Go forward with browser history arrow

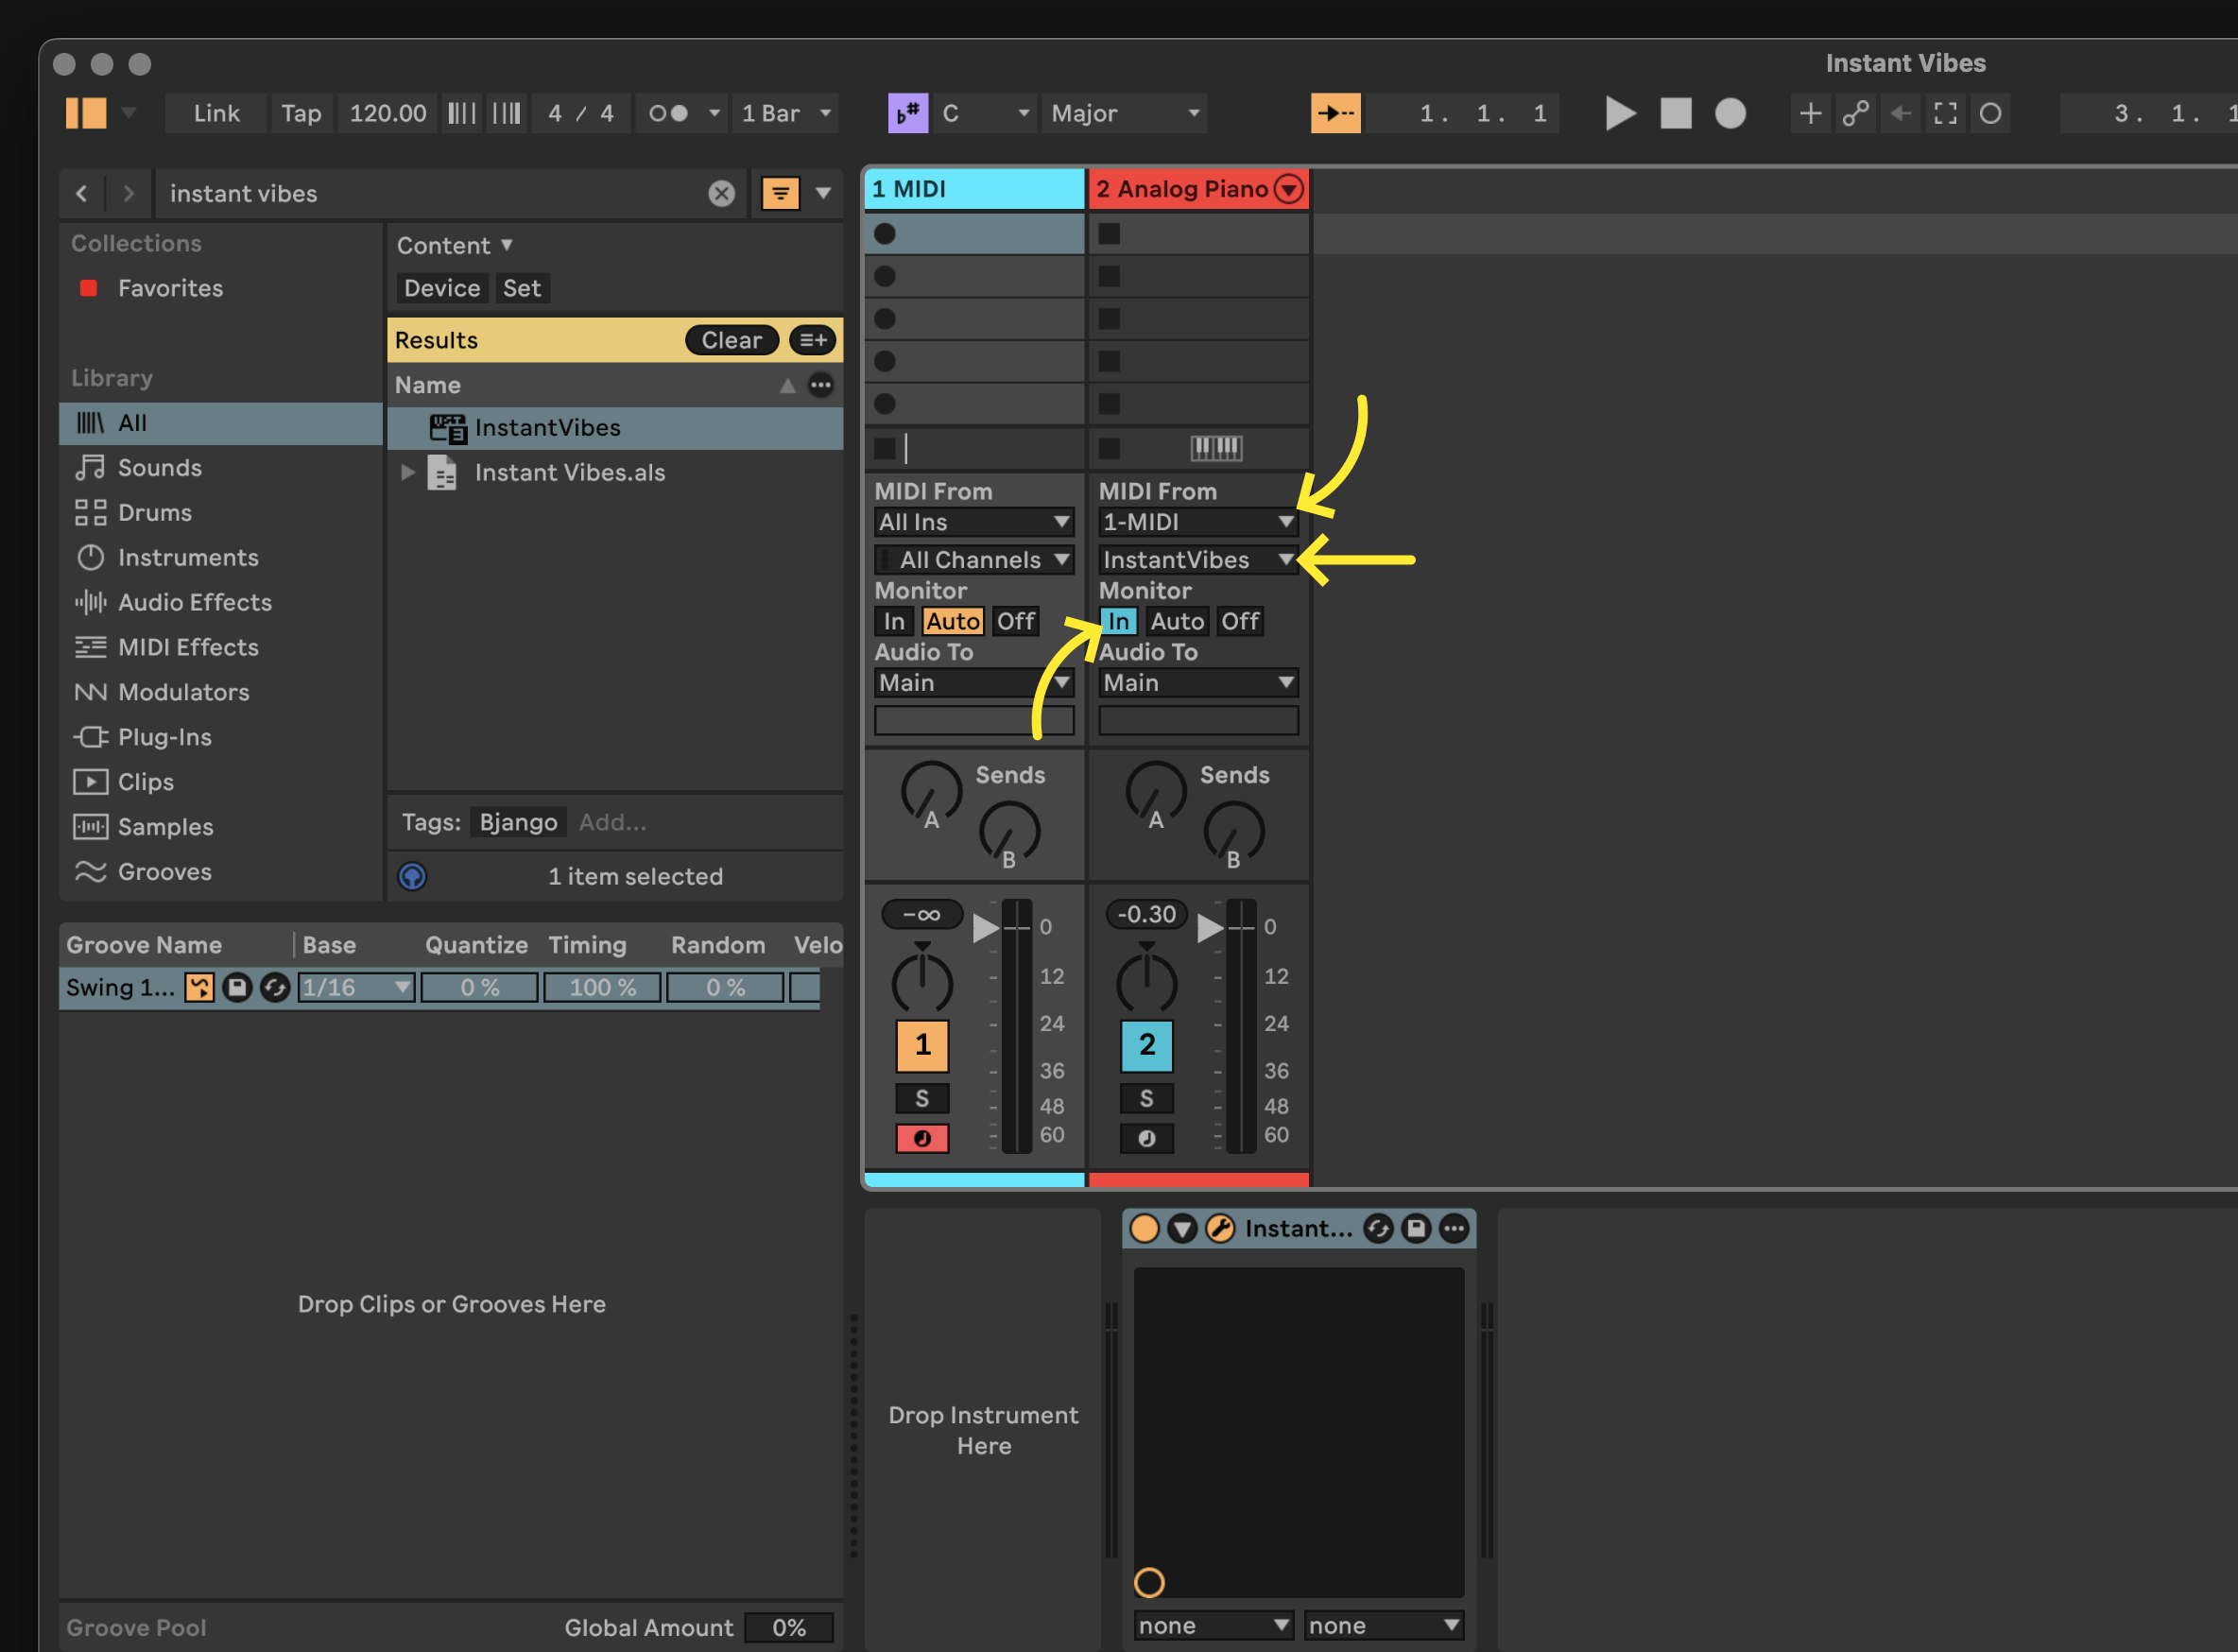click(128, 193)
